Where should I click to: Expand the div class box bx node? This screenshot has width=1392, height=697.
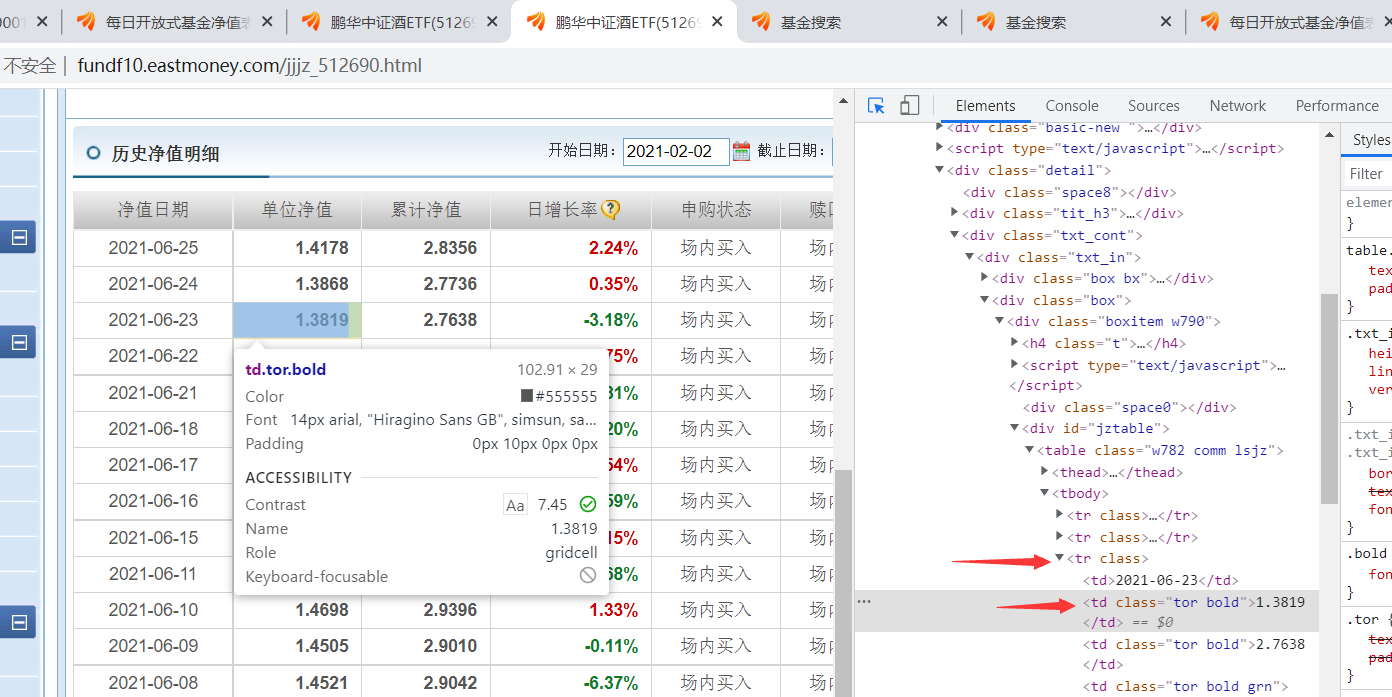[x=985, y=278]
